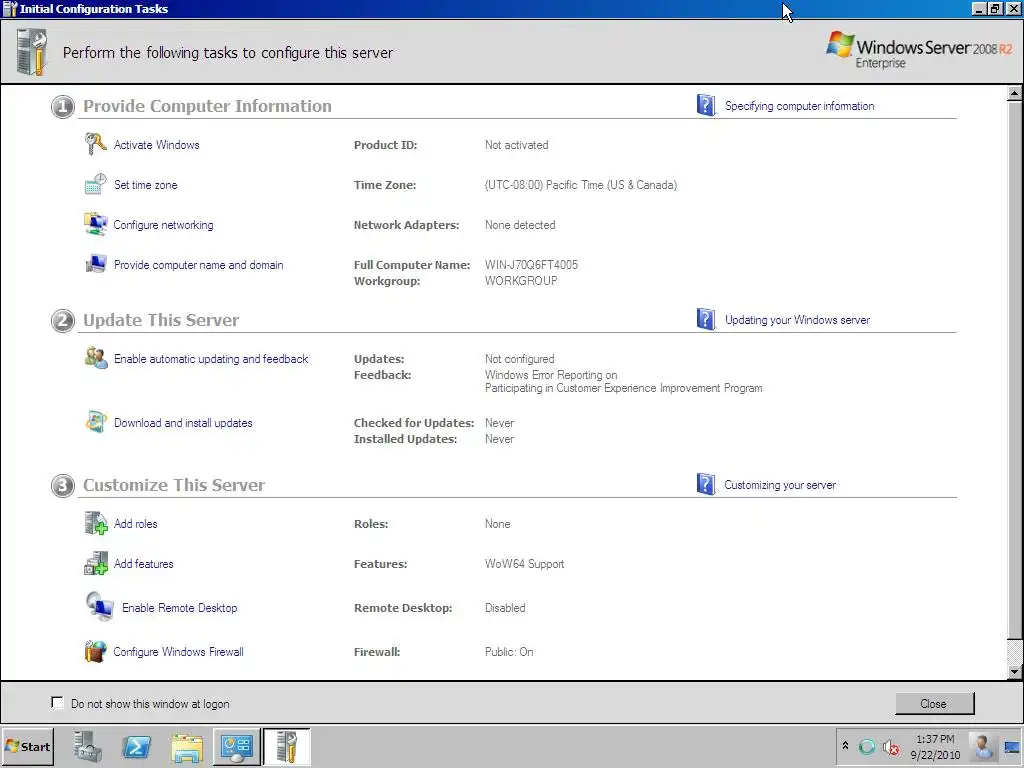
Task: Click the vertical scrollbar thumb
Action: click(1014, 370)
